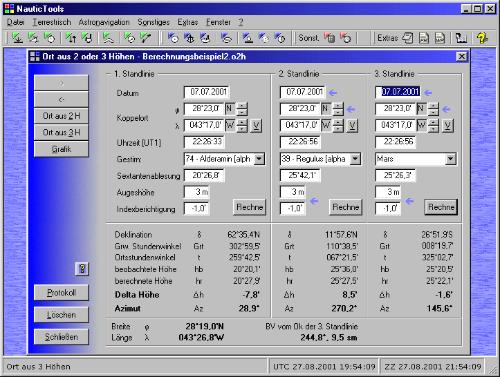Toggle N hemisphere in 2. Standlinie

[325, 108]
